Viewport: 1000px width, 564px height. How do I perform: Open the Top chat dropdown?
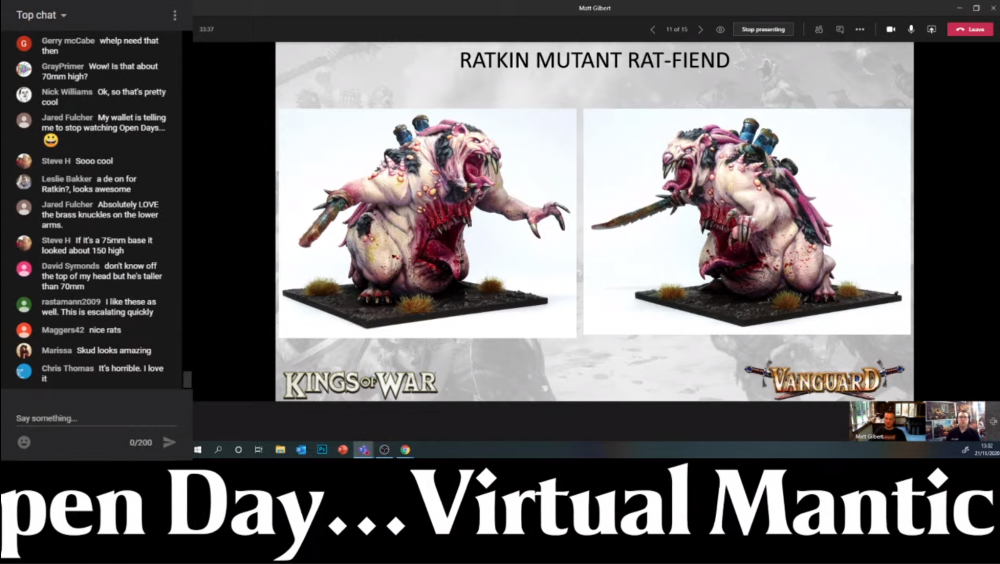click(x=41, y=15)
